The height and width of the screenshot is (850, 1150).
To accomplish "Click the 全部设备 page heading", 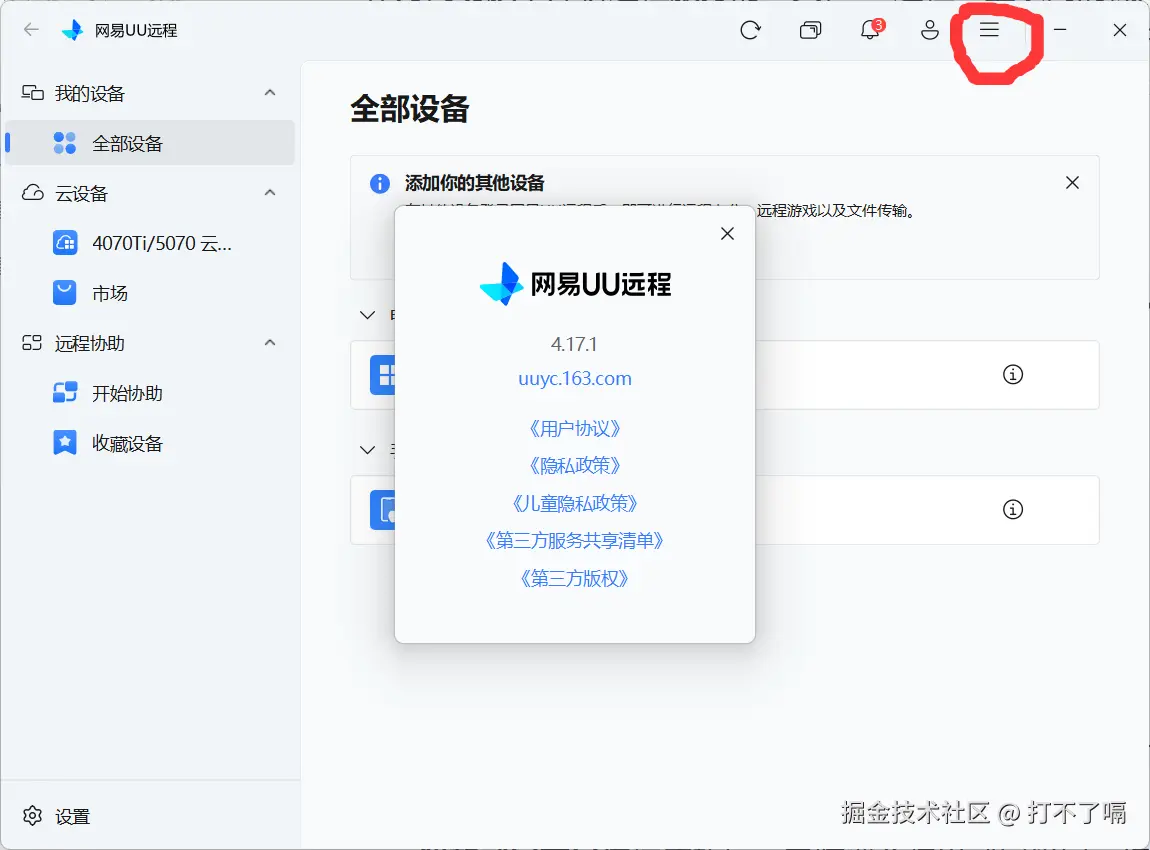I will pyautogui.click(x=410, y=109).
